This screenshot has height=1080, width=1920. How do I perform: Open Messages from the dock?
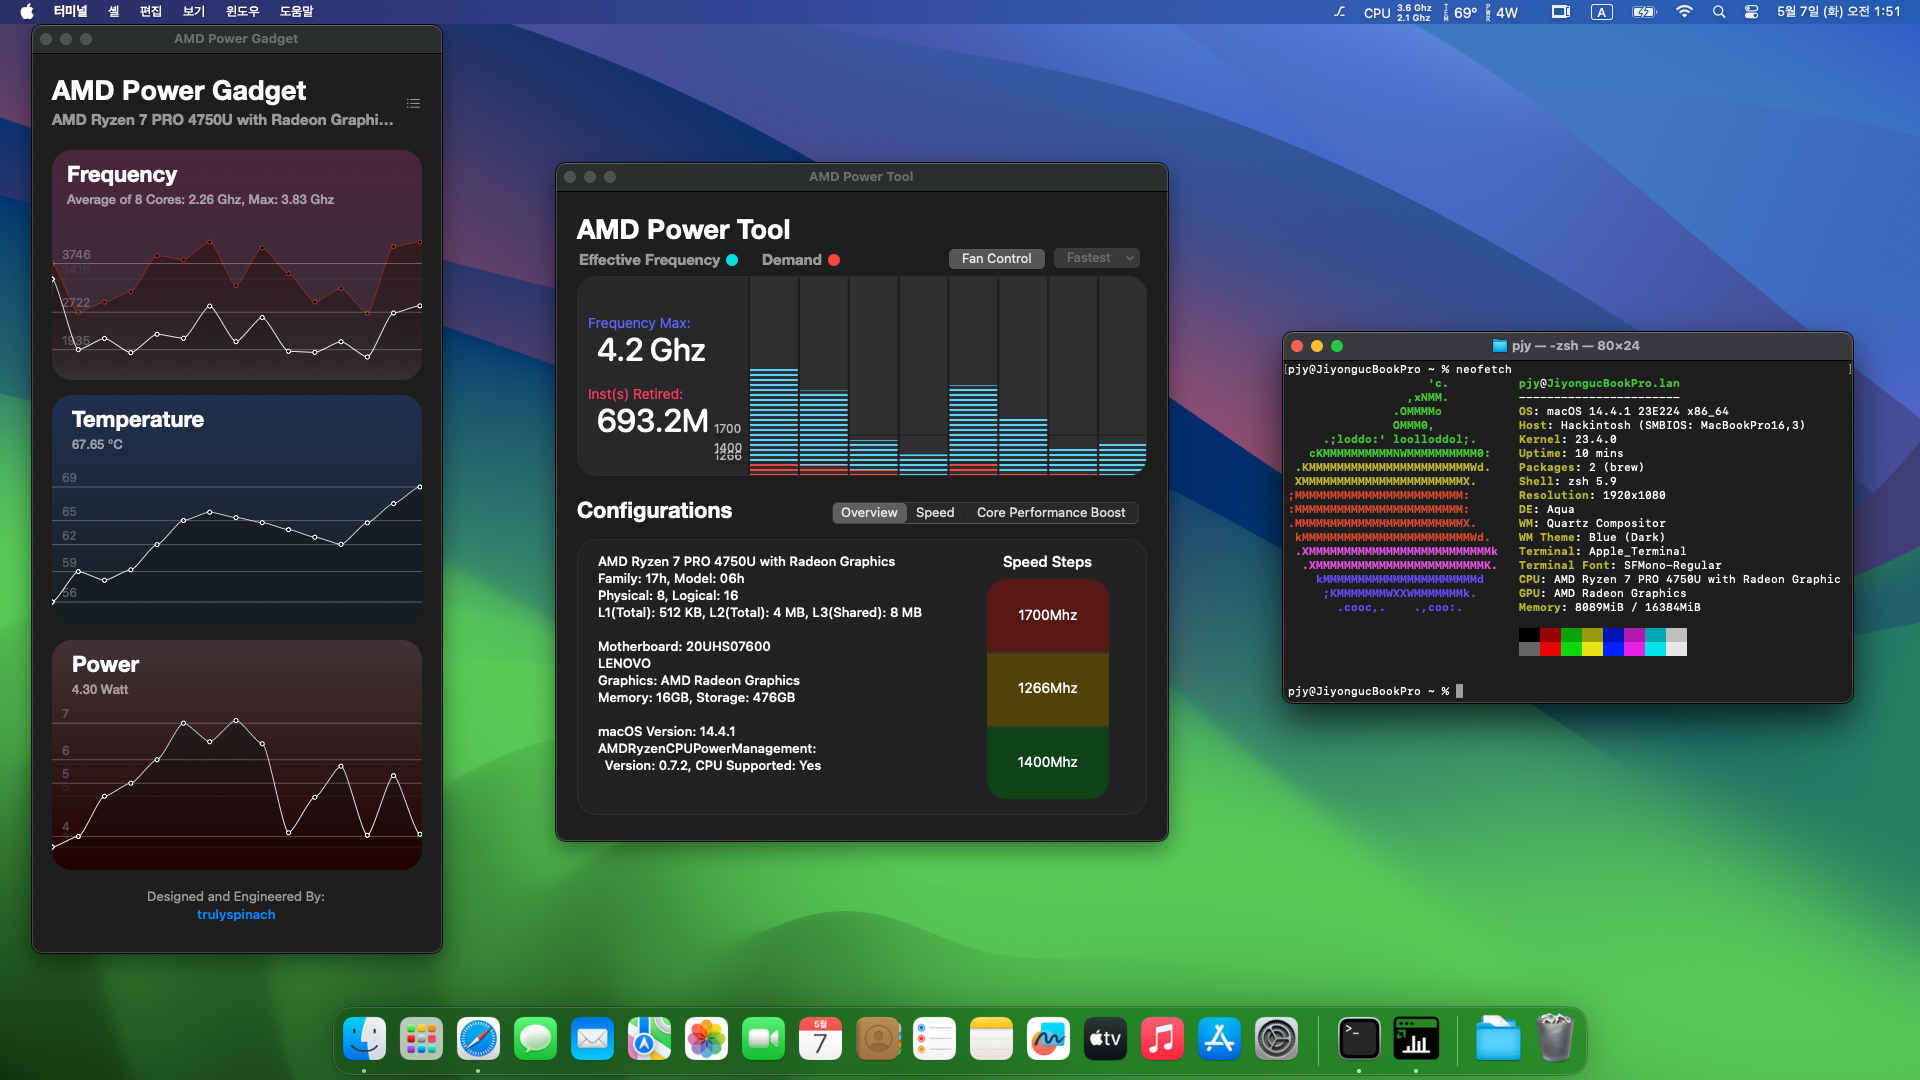pyautogui.click(x=535, y=1039)
